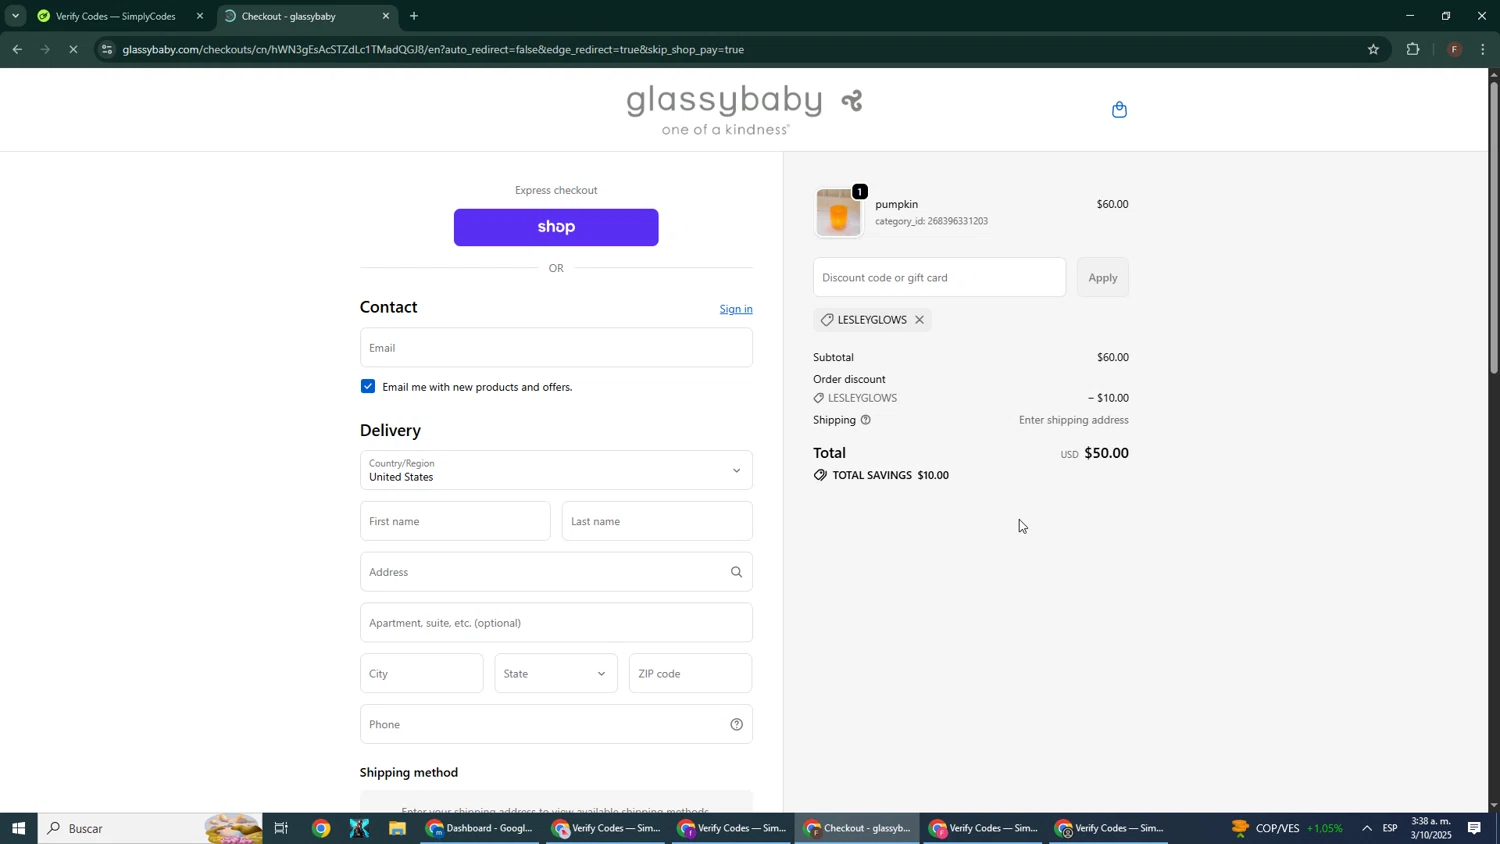This screenshot has width=1500, height=844.
Task: Show hidden system tray icons
Action: coord(1367,828)
